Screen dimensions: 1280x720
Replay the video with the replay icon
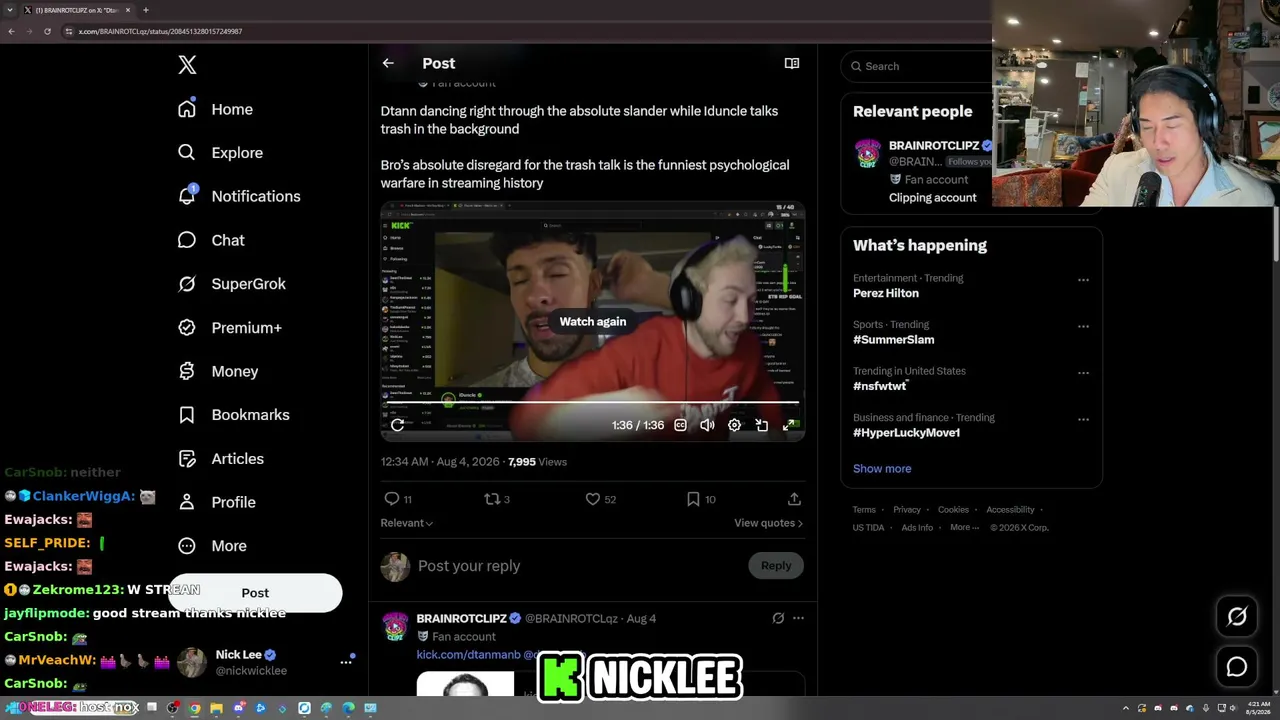[x=397, y=425]
